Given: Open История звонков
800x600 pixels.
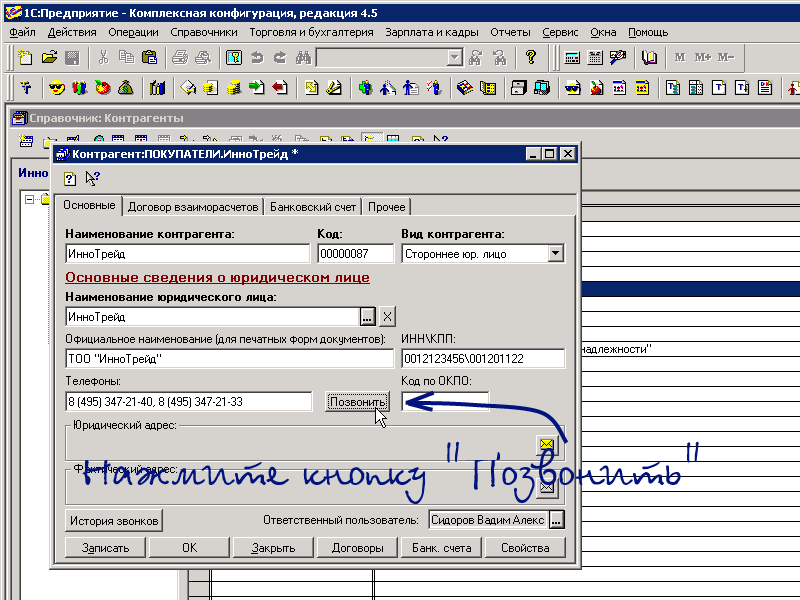Looking at the screenshot, I should (x=114, y=520).
